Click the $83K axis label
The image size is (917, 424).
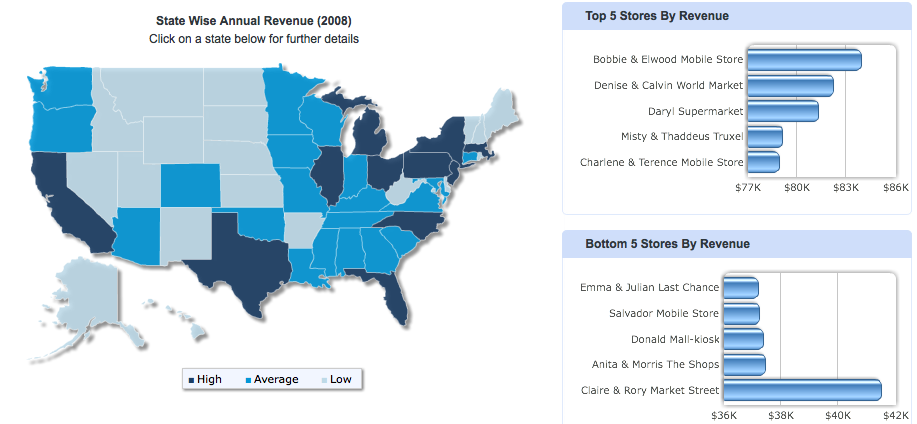(x=846, y=188)
